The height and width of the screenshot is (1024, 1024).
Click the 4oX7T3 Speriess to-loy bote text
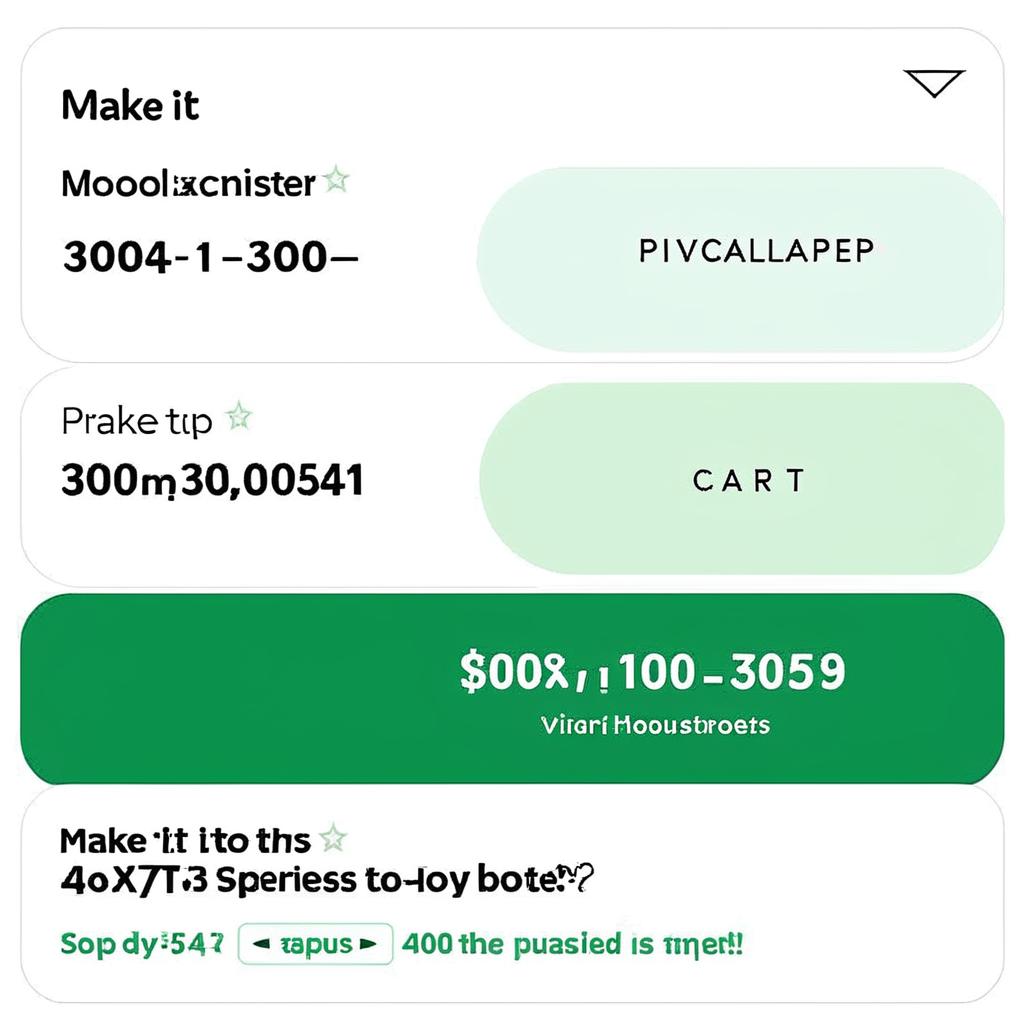tap(327, 880)
